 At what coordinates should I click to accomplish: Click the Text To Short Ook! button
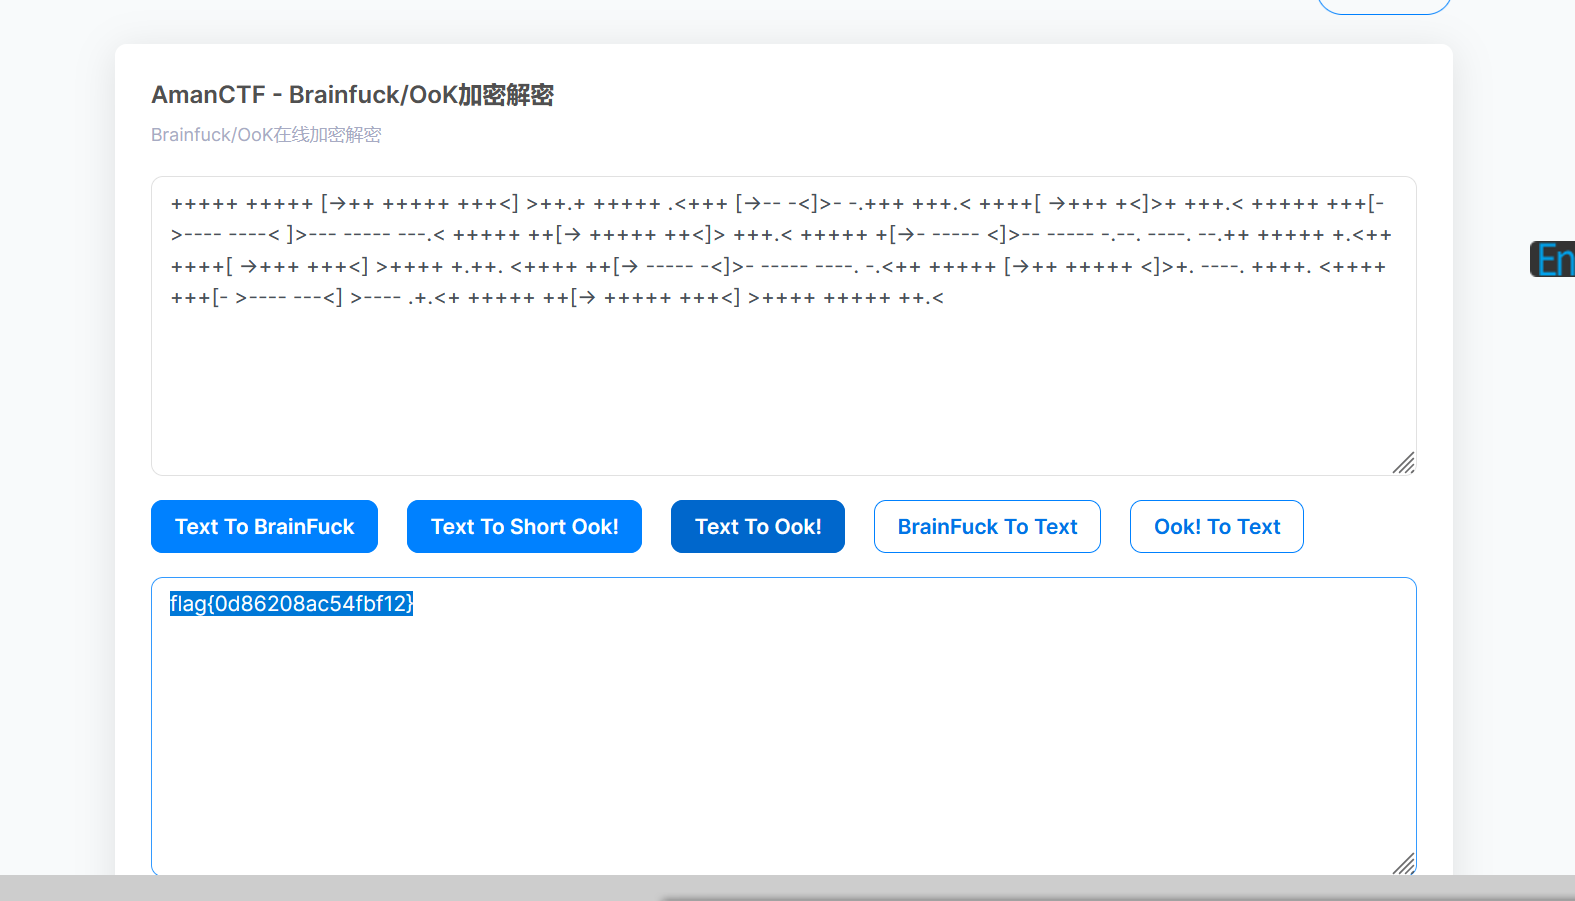pyautogui.click(x=524, y=526)
